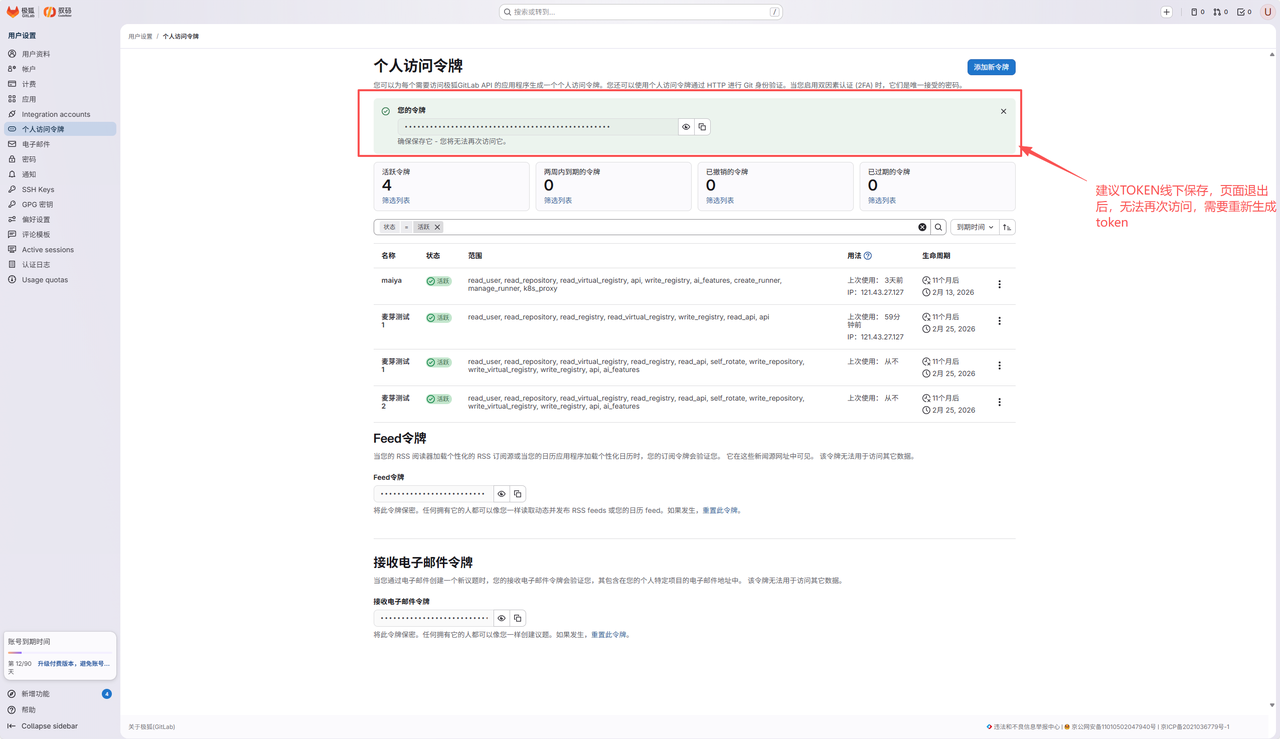Viewport: 1280px width, 739px height.
Task: Reverse the sort direction of the token list
Action: coord(1007,227)
